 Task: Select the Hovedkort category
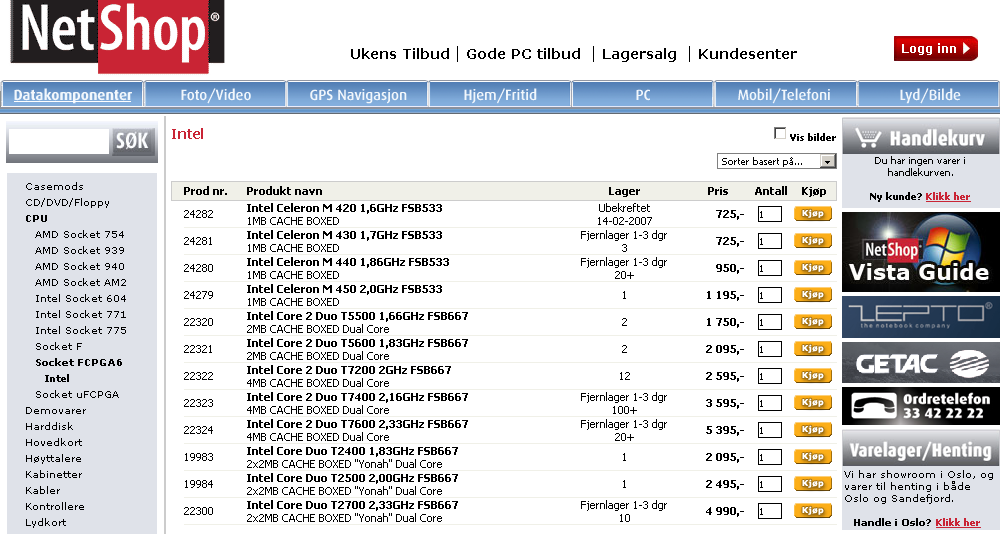click(54, 443)
